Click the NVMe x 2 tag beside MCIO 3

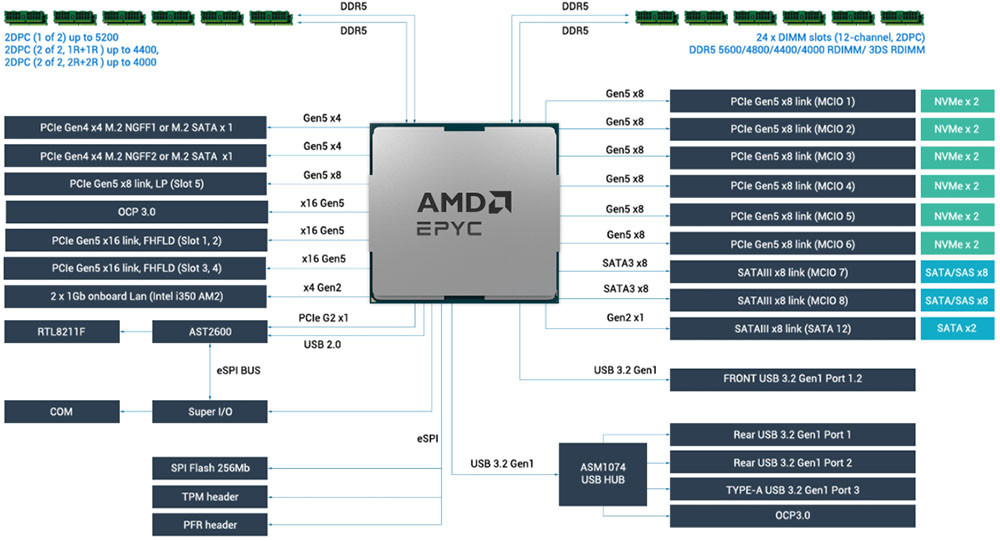(957, 157)
